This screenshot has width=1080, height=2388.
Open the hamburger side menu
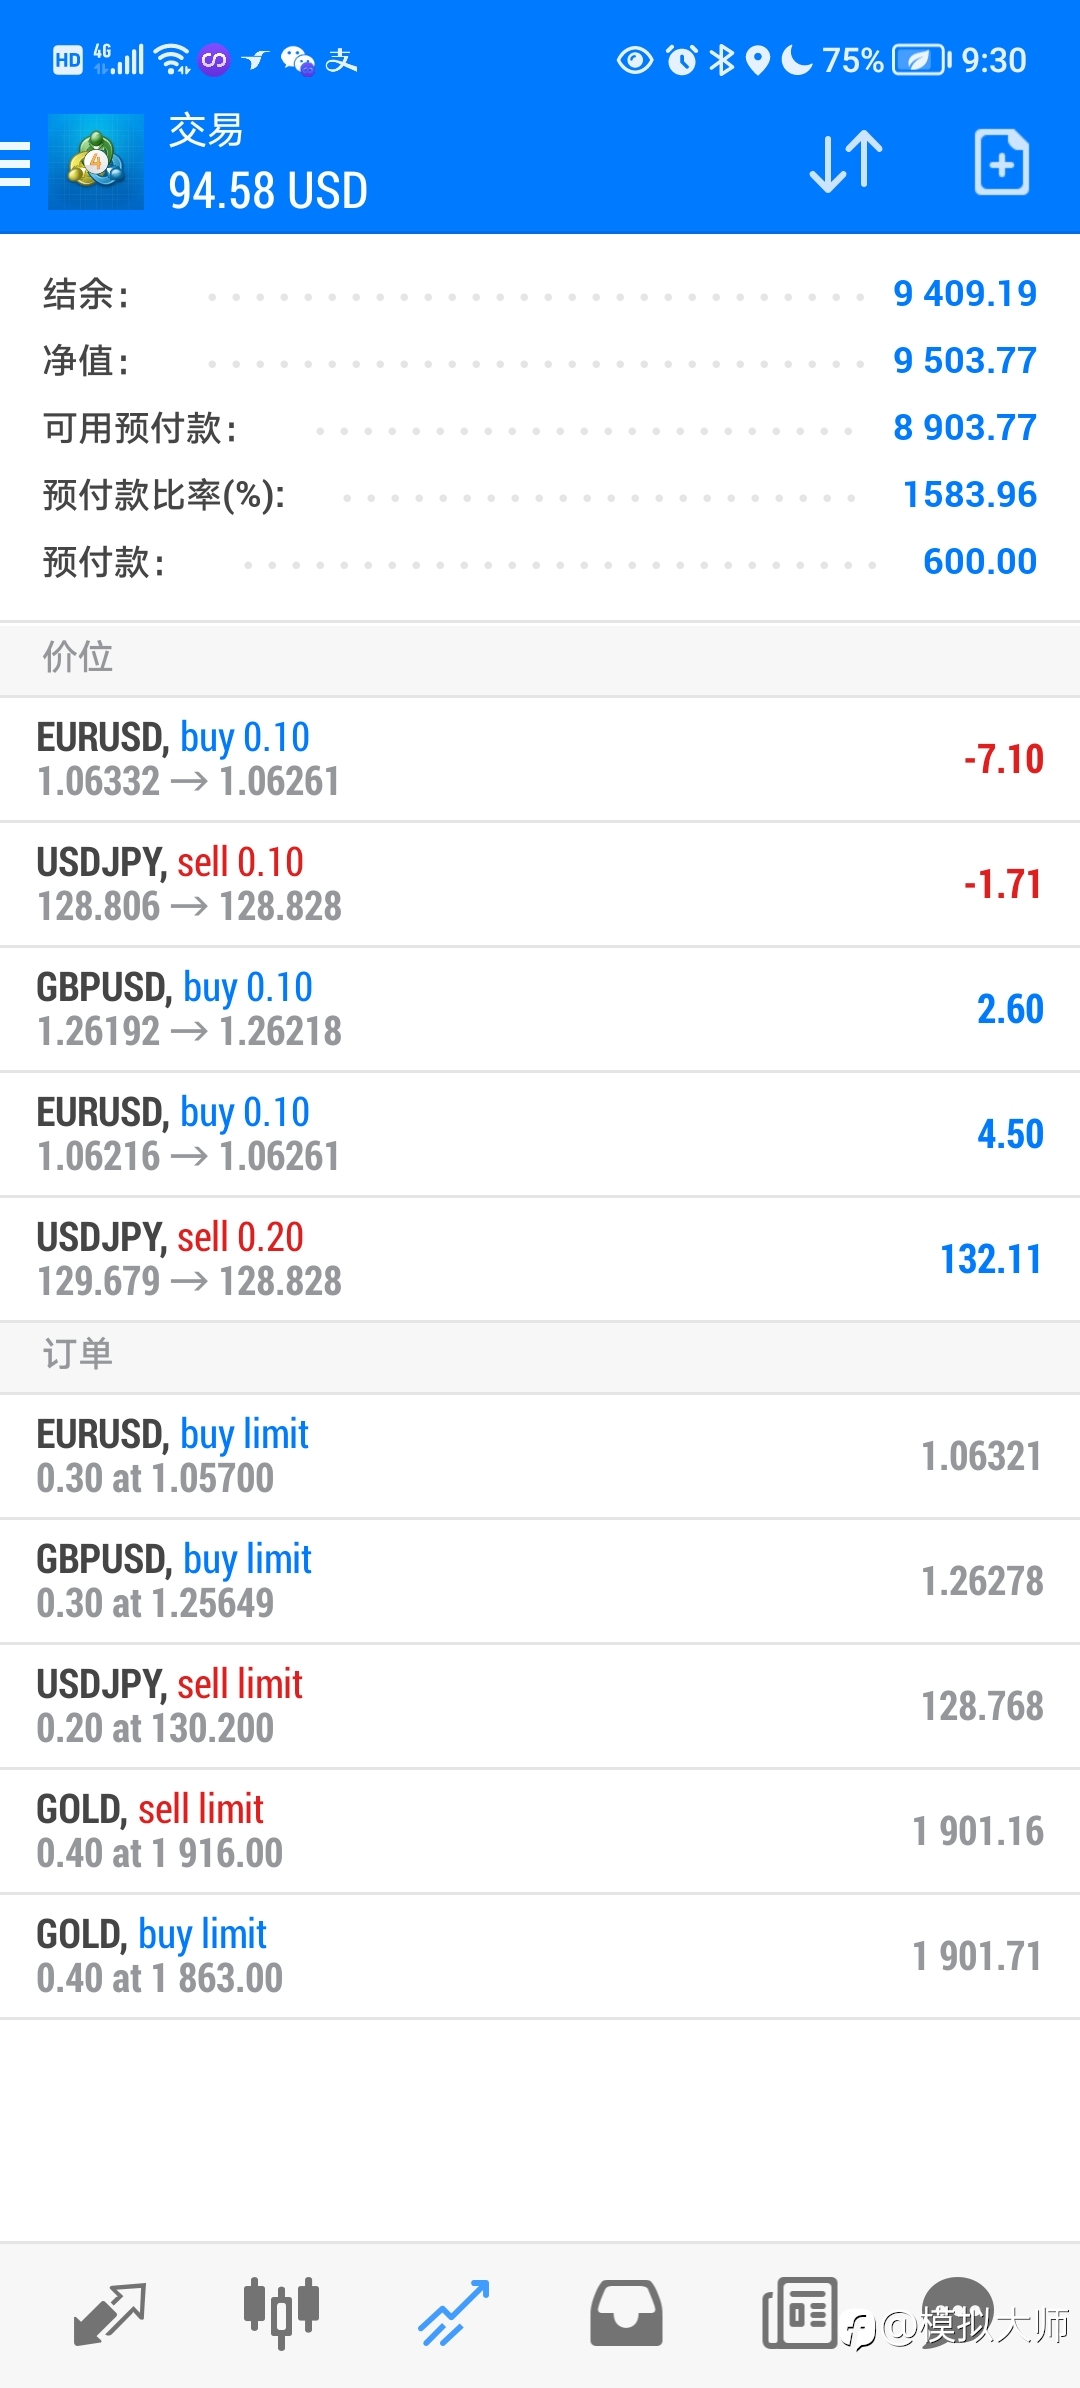point(14,163)
